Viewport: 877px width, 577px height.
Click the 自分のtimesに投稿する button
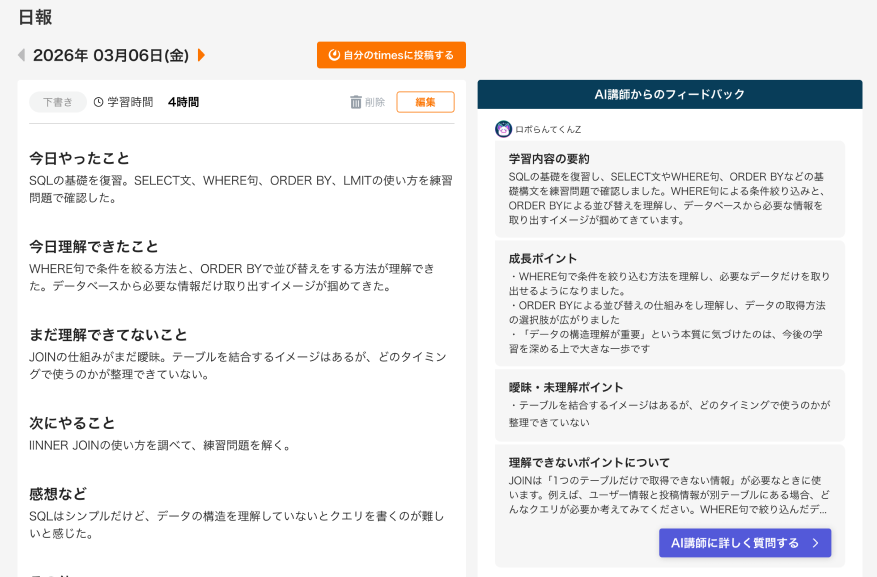pos(390,55)
